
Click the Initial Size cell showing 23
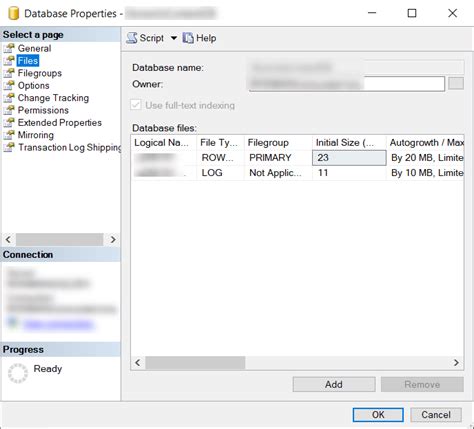point(349,158)
